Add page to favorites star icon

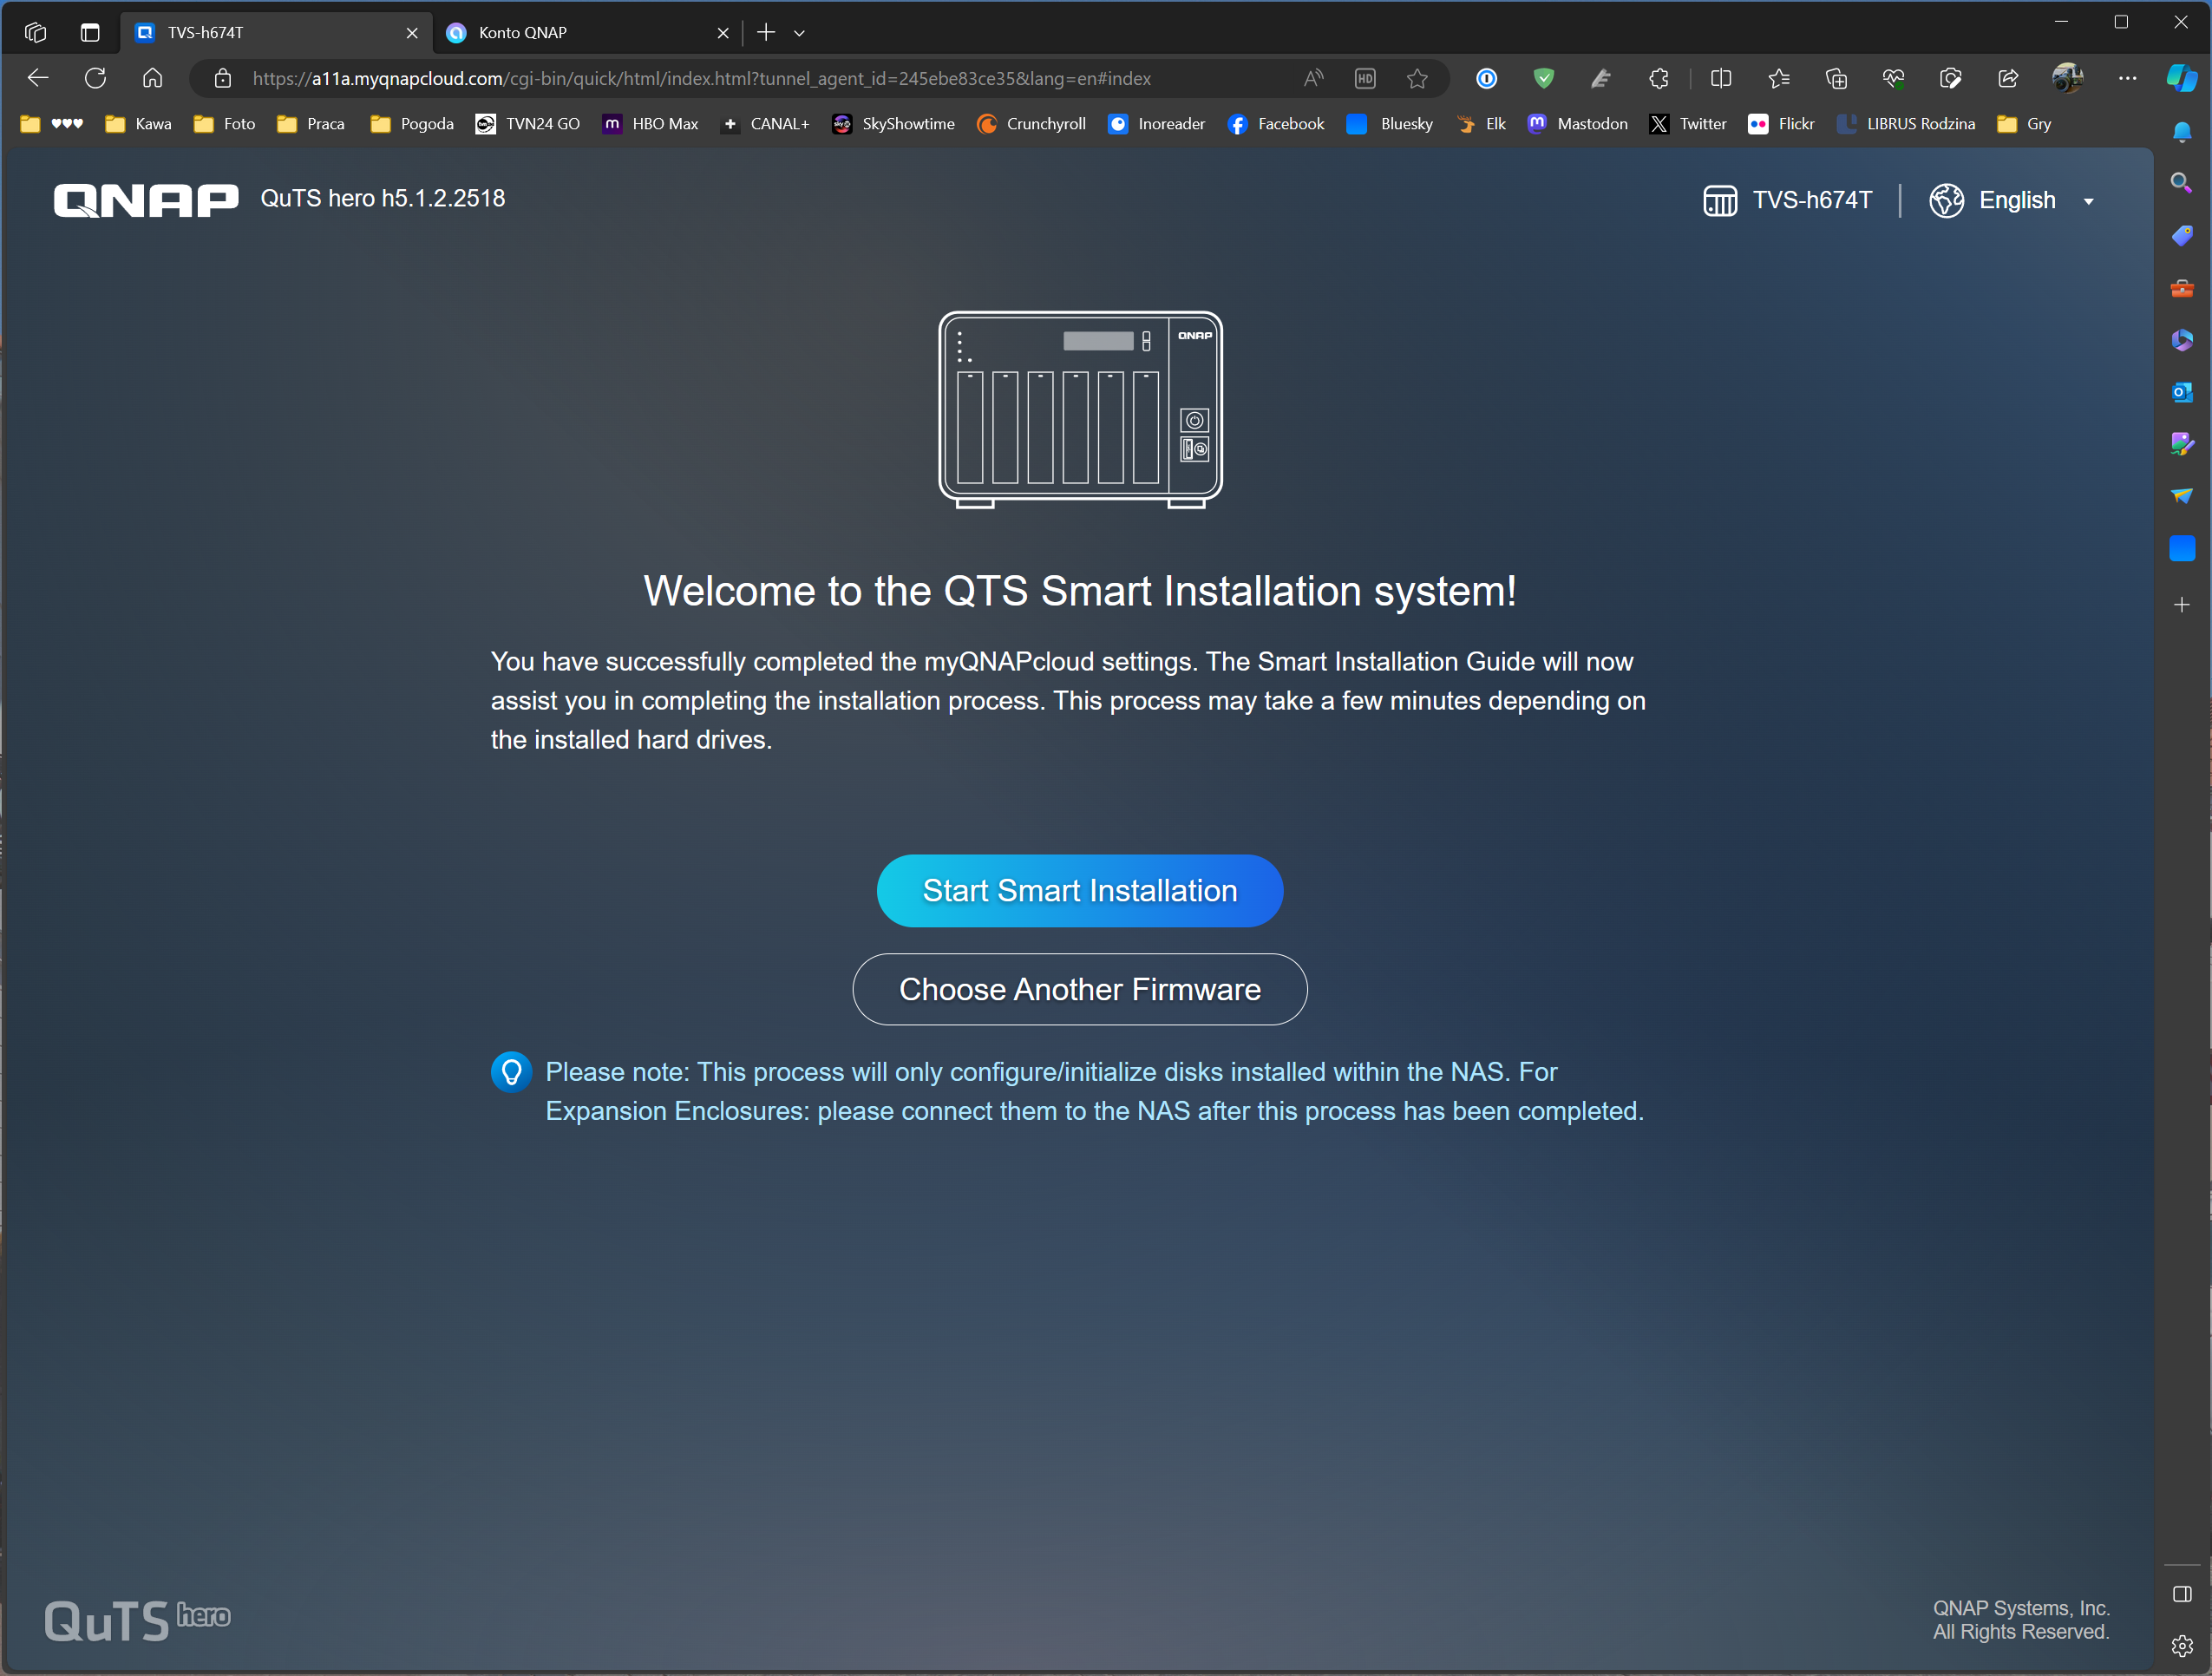click(1417, 78)
